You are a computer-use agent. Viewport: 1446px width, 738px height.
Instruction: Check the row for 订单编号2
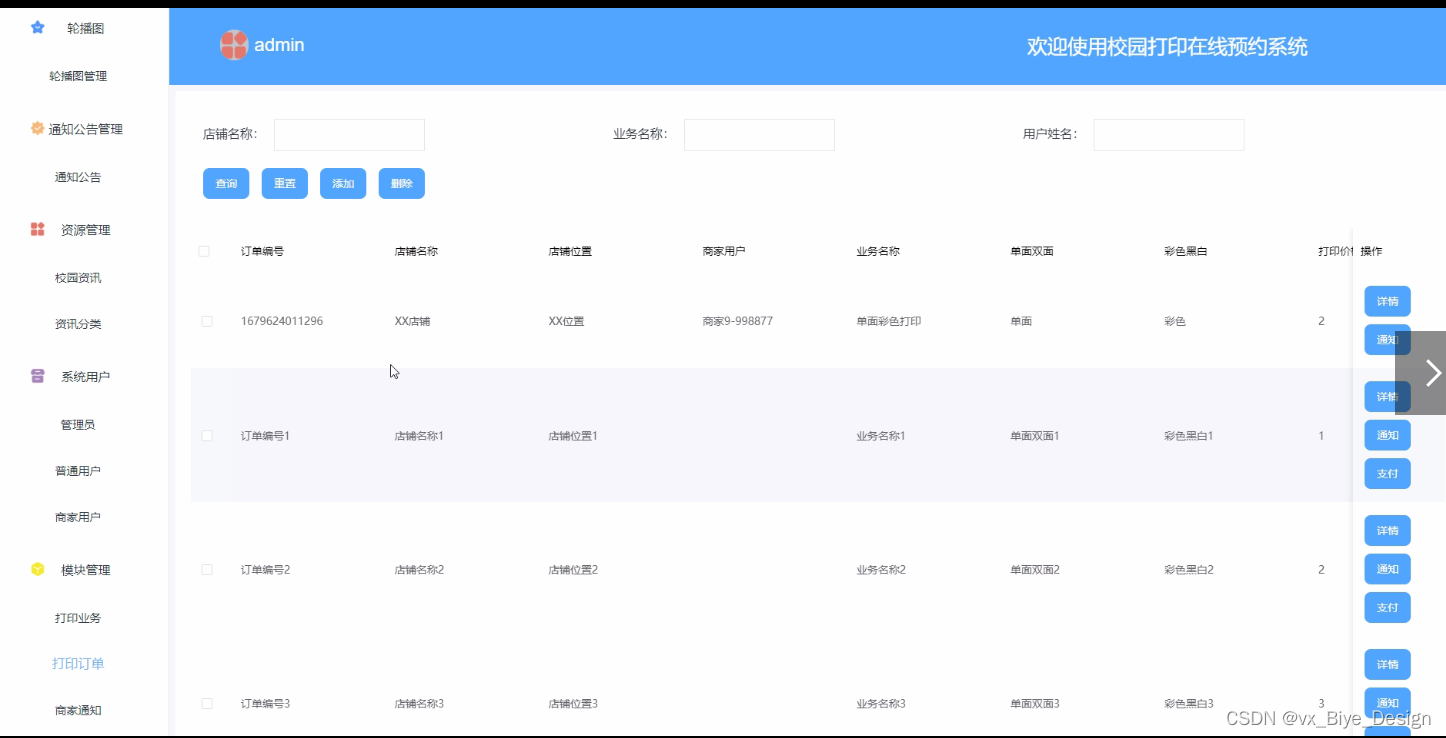coord(207,569)
